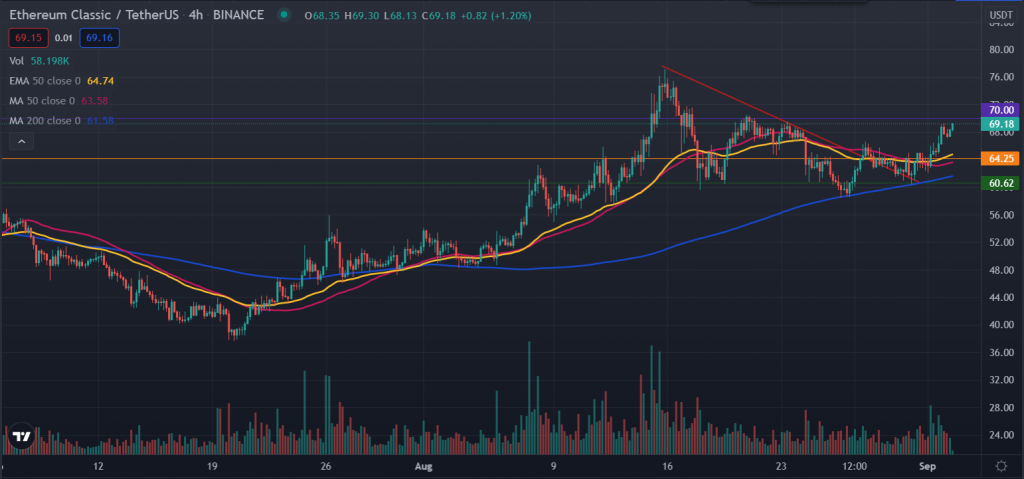
Task: Click the 70.00 purple price label
Action: (1000, 110)
